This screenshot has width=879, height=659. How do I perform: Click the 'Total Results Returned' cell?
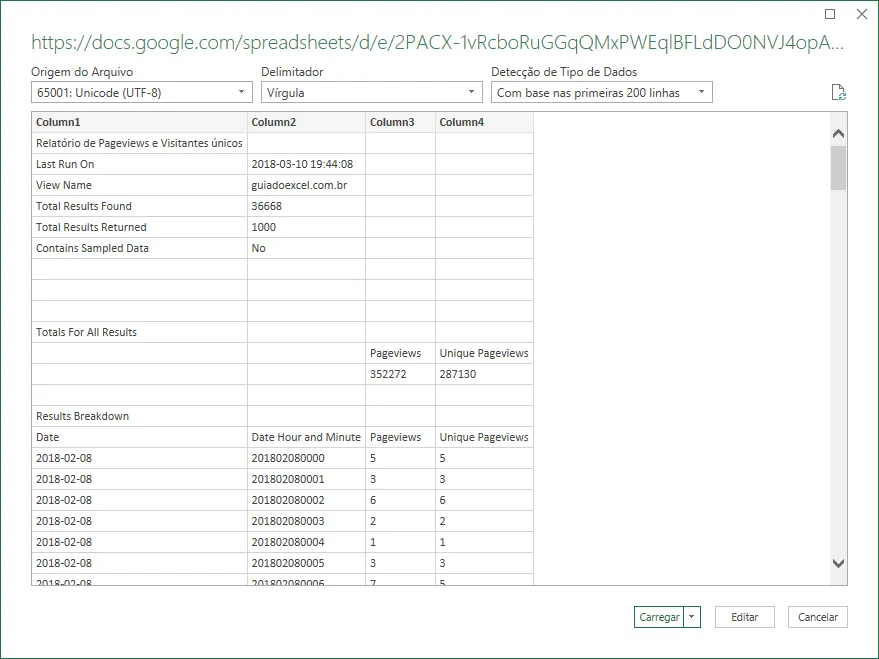[140, 227]
